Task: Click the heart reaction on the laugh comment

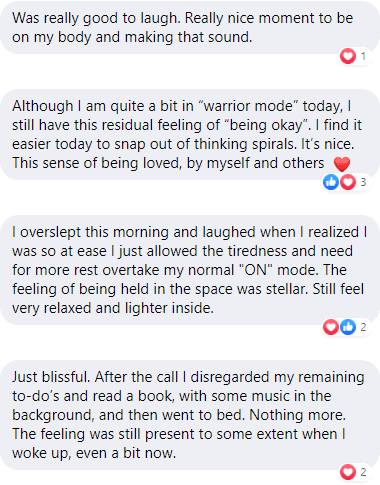Action: (348, 56)
